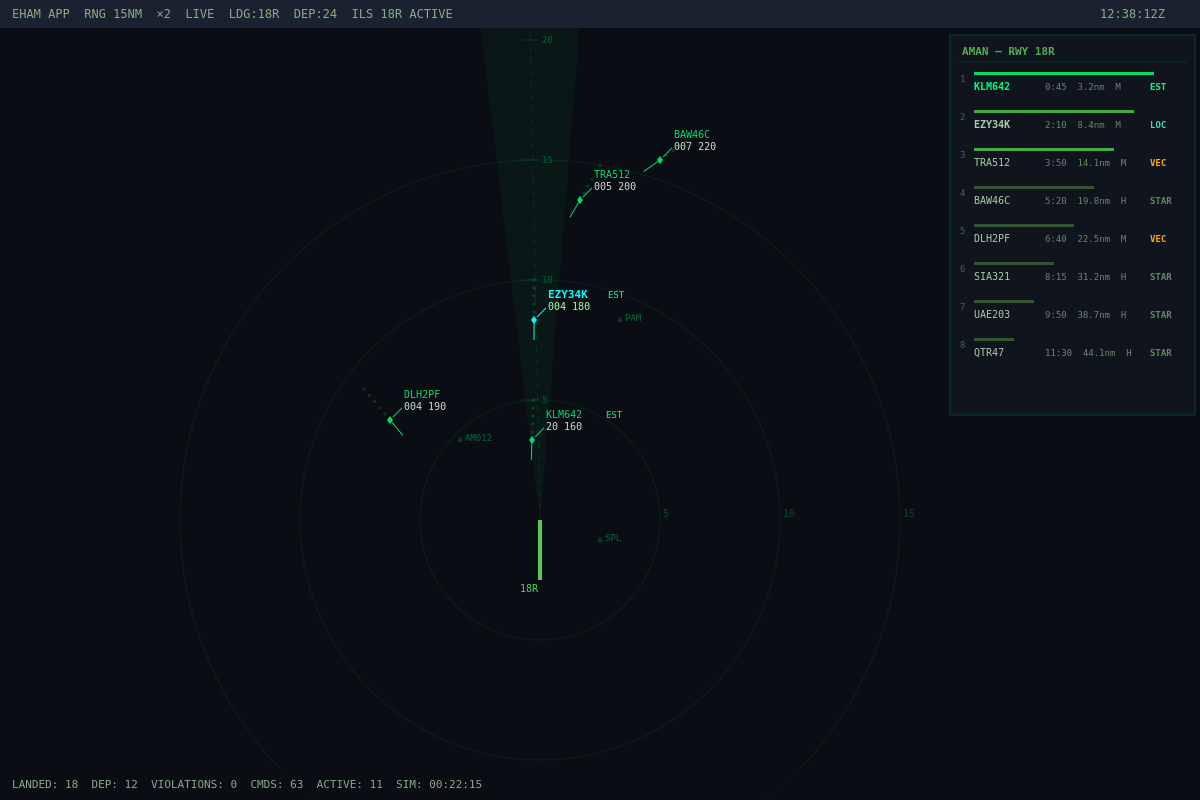Click the VEC status for DLH2PF
Image resolution: width=1200 pixels, height=800 pixels.
point(1158,239)
